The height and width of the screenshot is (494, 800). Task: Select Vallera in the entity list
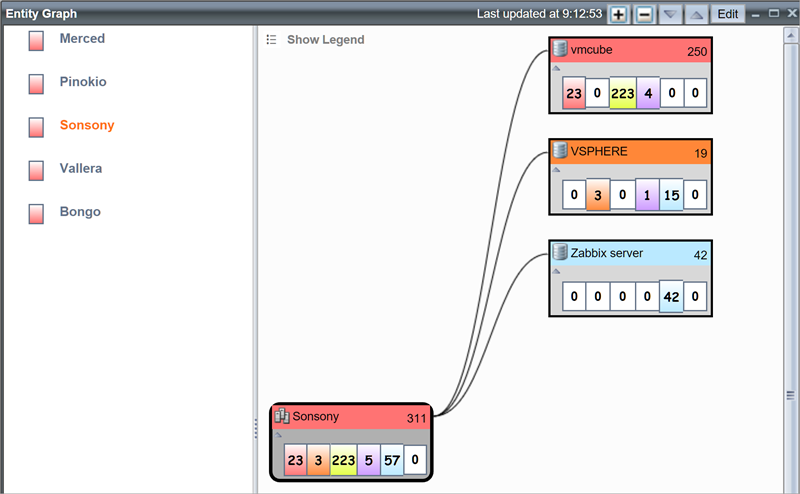click(81, 168)
